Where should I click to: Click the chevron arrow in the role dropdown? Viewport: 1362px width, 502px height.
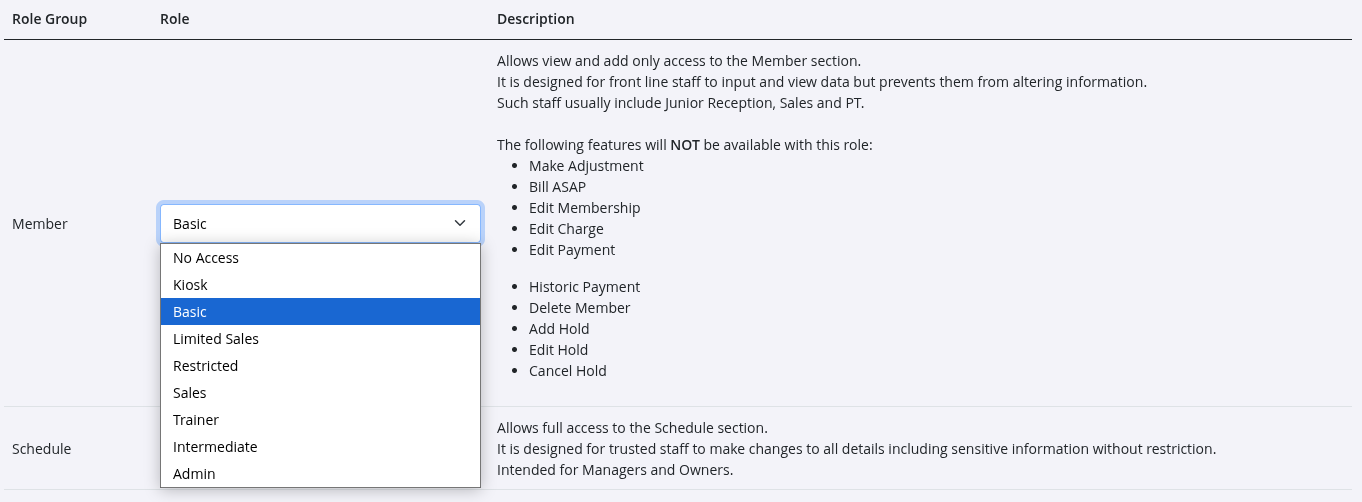460,223
